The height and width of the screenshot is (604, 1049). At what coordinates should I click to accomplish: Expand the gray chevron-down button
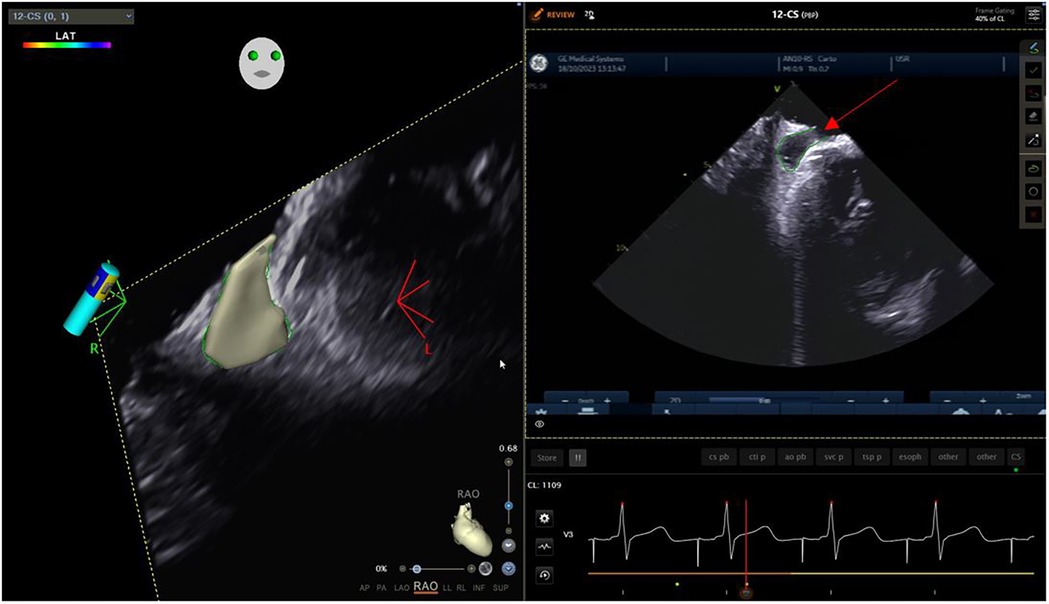[508, 546]
